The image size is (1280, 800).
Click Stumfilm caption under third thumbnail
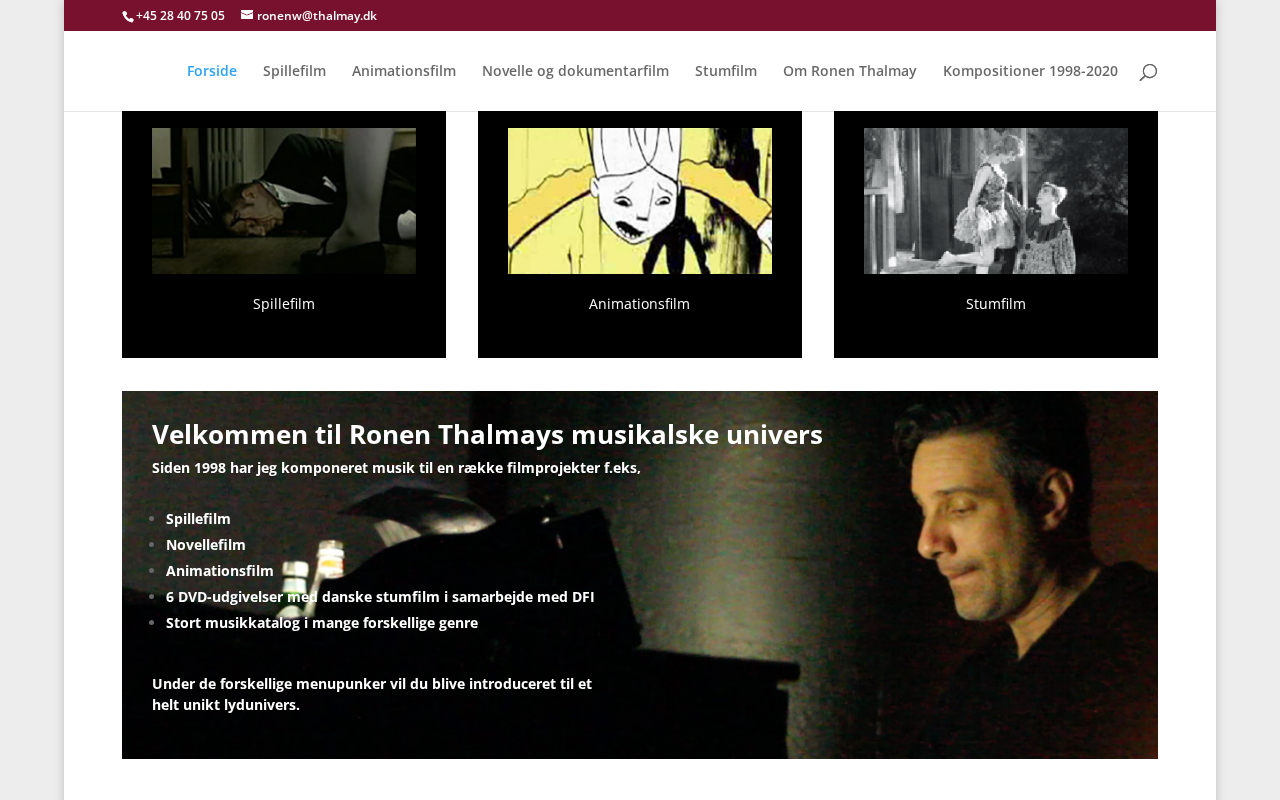996,304
